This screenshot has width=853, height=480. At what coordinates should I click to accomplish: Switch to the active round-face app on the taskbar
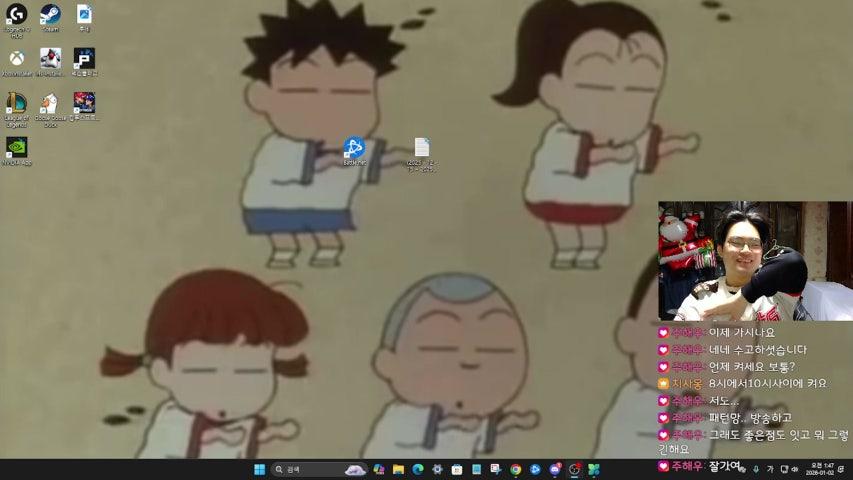[x=574, y=469]
